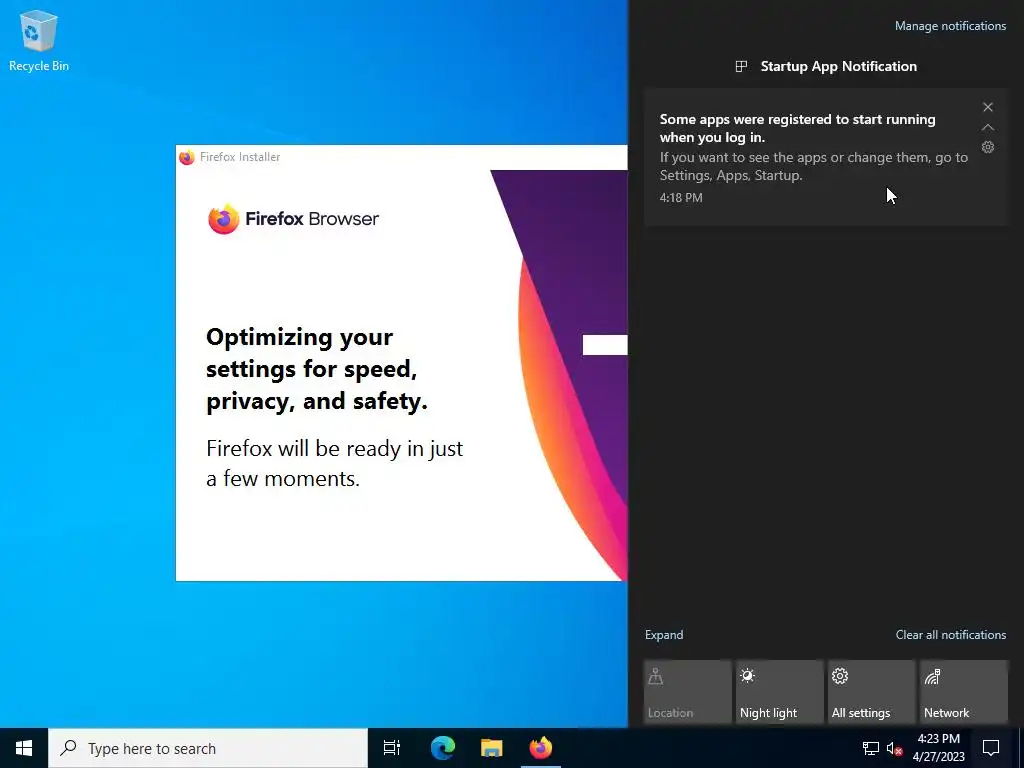Click the 4:18 PM notification timestamp
Screen dimensions: 1024x768
click(681, 197)
